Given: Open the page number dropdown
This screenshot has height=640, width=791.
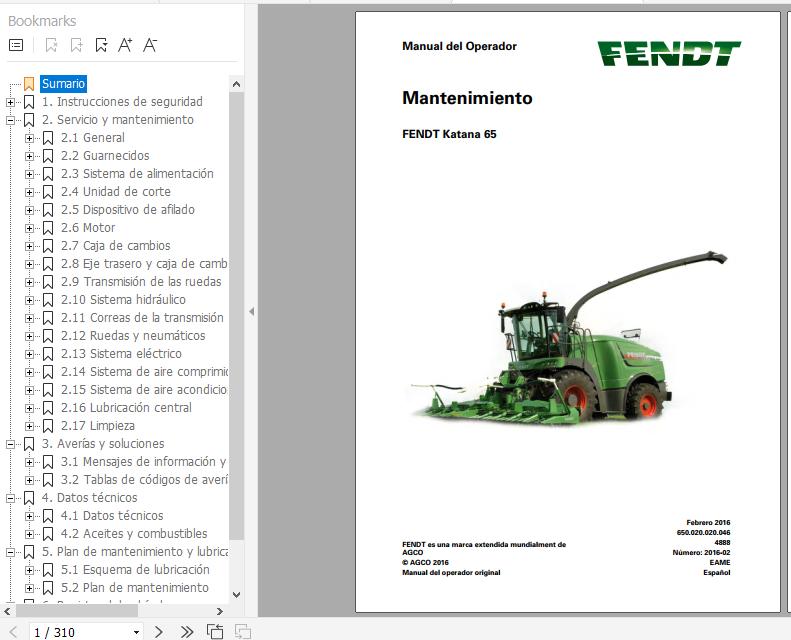Looking at the screenshot, I should coord(136,632).
